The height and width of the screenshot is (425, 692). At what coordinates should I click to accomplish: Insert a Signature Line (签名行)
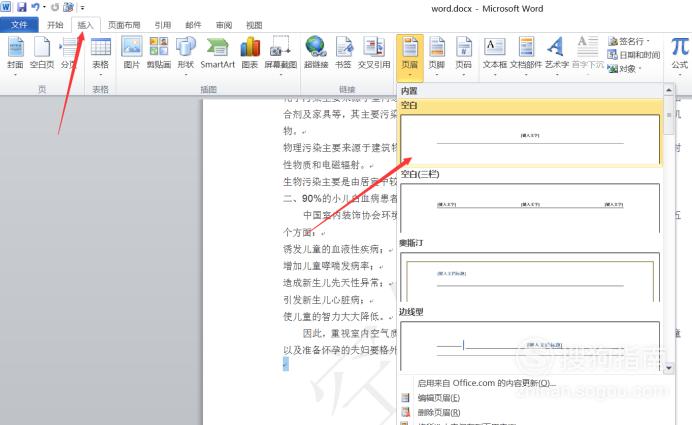629,41
